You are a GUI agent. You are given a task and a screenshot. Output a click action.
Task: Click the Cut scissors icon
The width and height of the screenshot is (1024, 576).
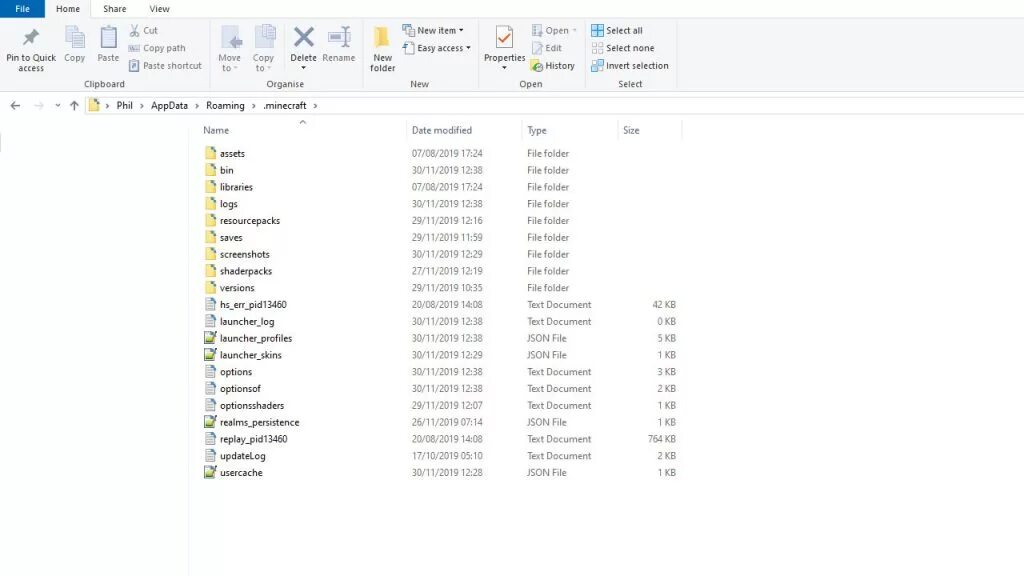[x=135, y=30]
